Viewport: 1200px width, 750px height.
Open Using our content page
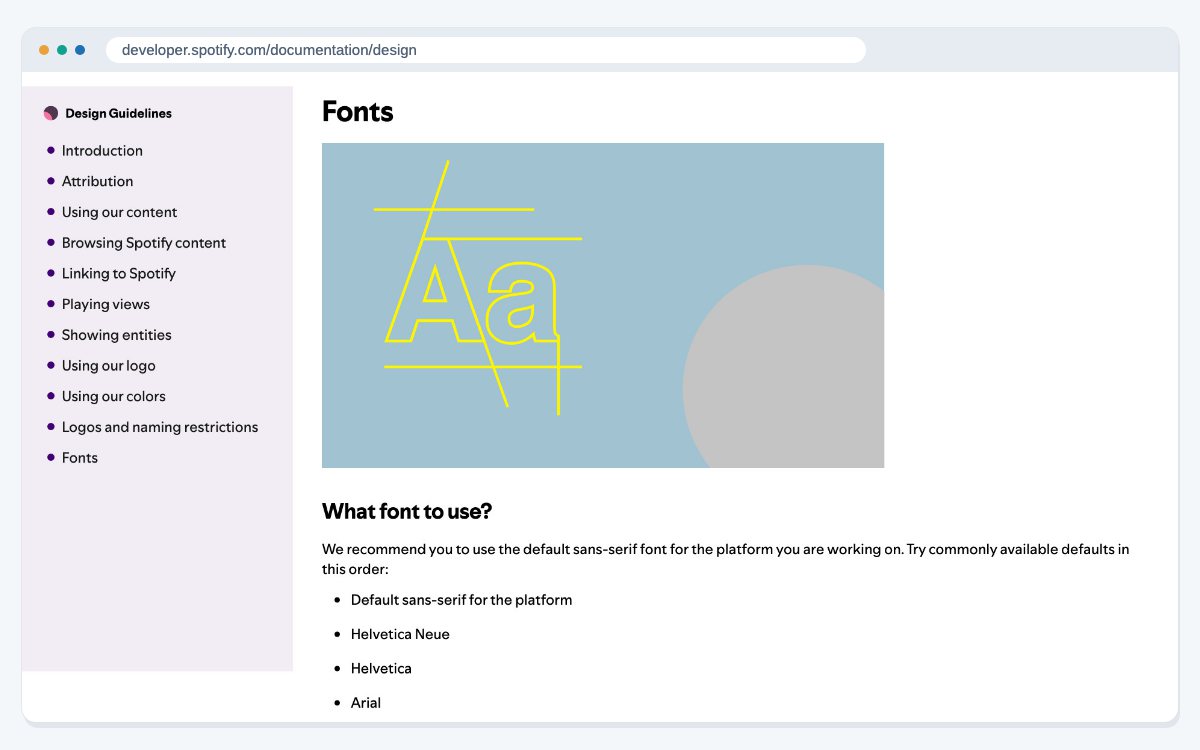tap(119, 212)
